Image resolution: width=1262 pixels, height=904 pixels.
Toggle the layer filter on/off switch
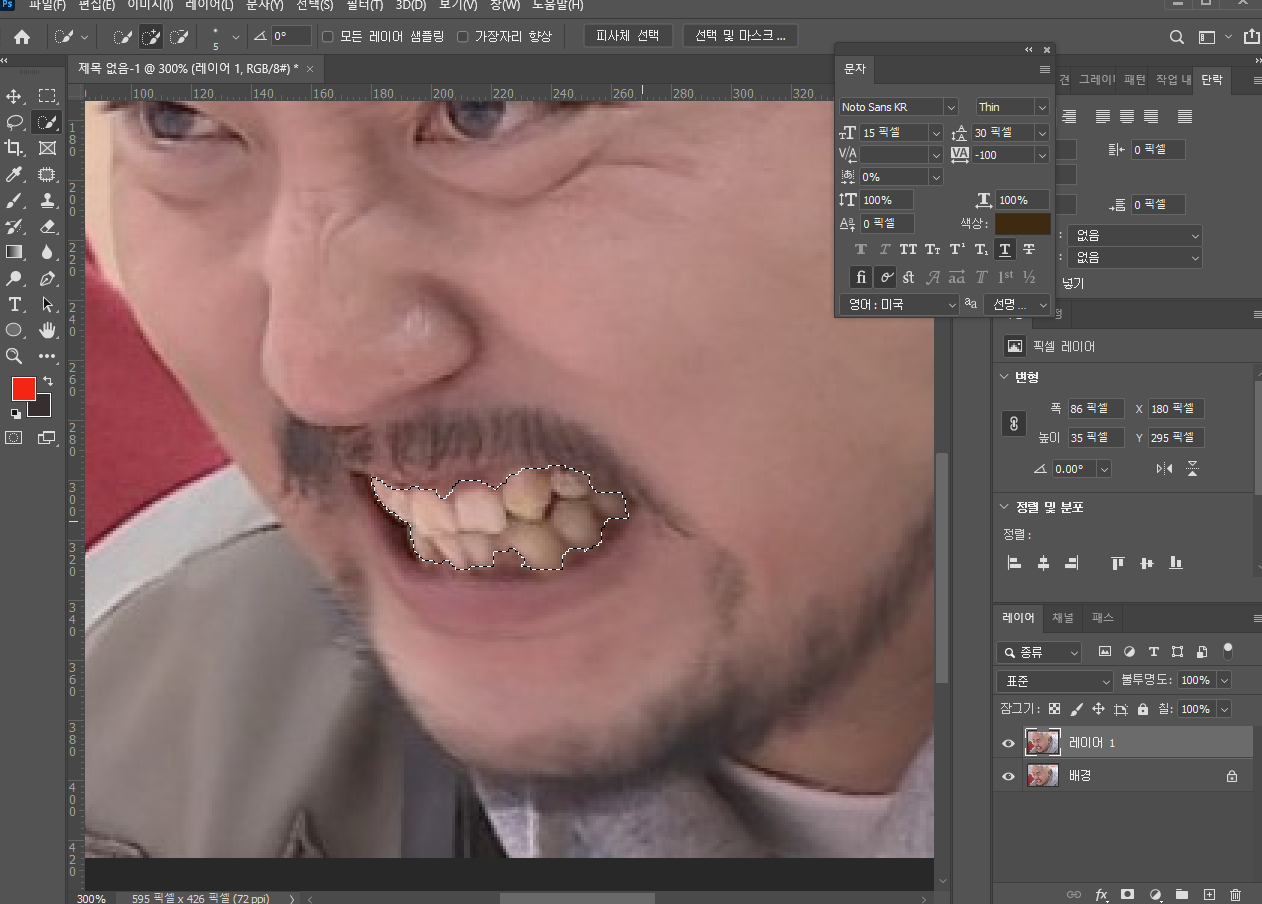pyautogui.click(x=1228, y=651)
